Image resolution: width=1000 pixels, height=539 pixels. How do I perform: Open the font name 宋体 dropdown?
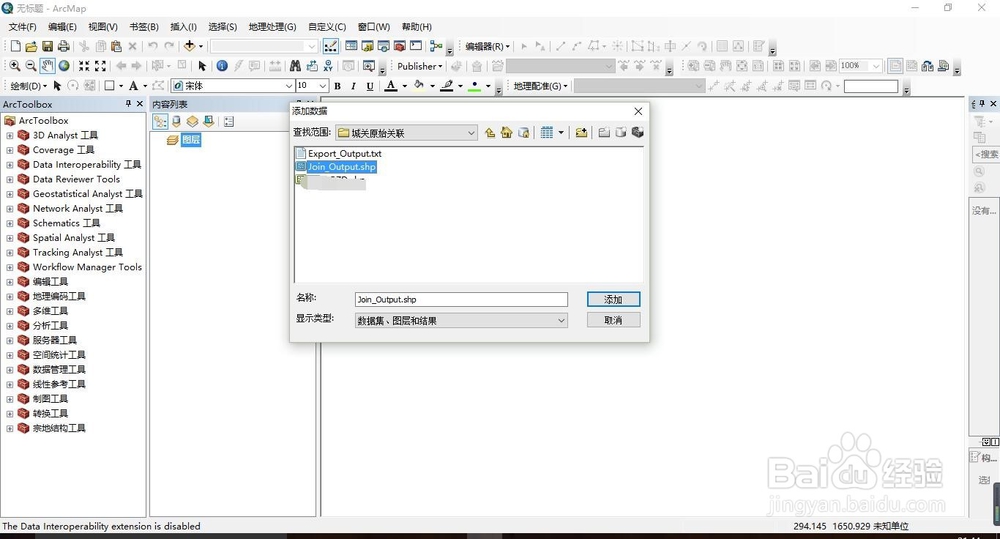click(x=288, y=85)
